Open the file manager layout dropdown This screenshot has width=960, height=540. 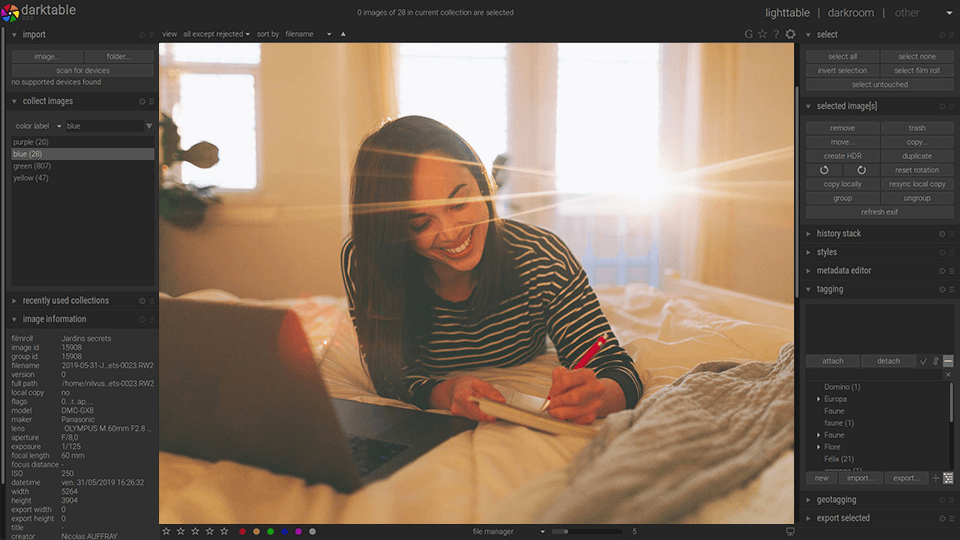click(508, 531)
